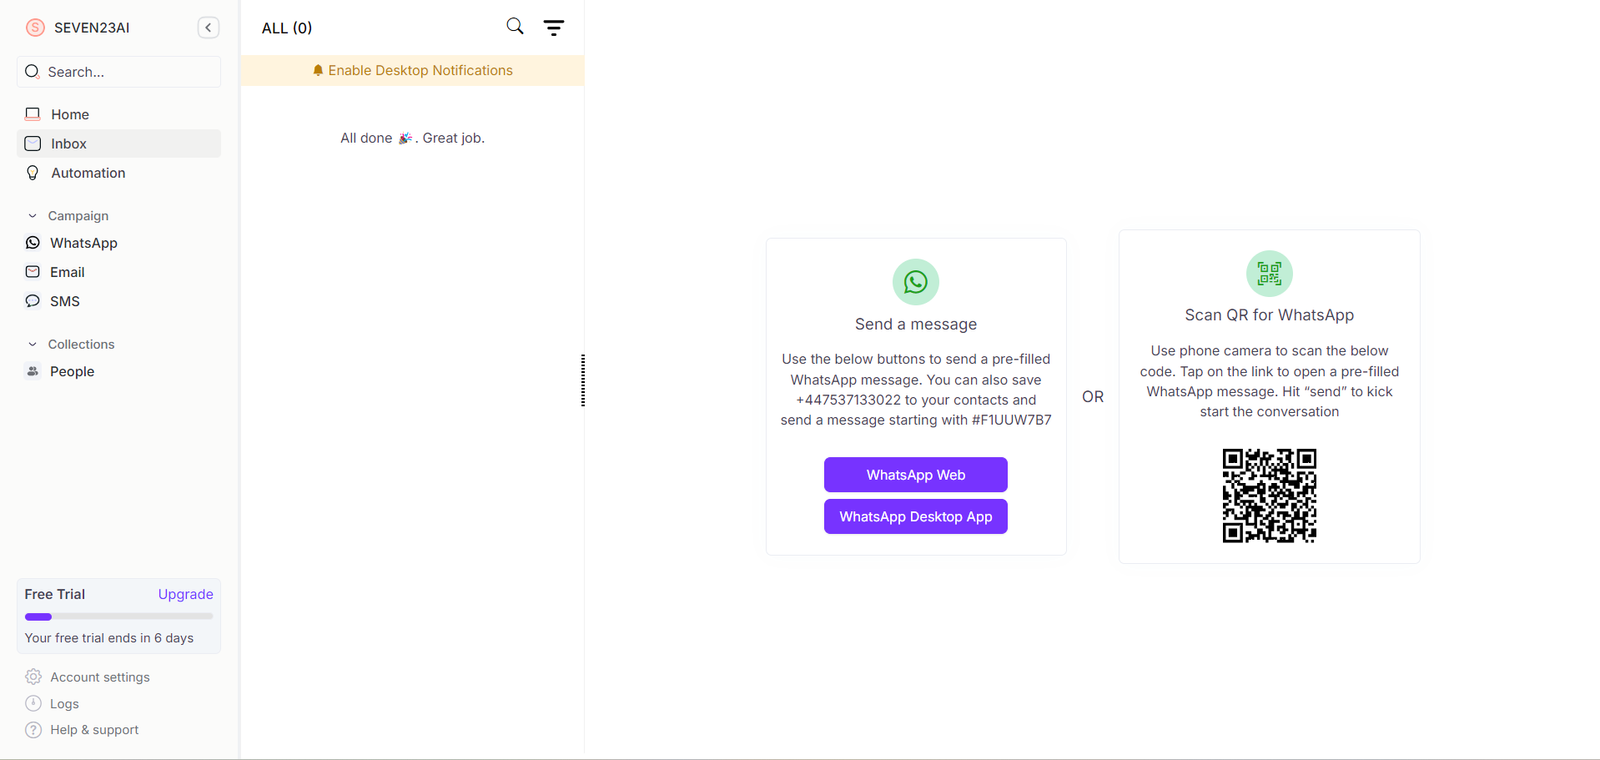The height and width of the screenshot is (760, 1600).
Task: Click 'Scan QR for WhatsApp' heading
Action: point(1269,315)
